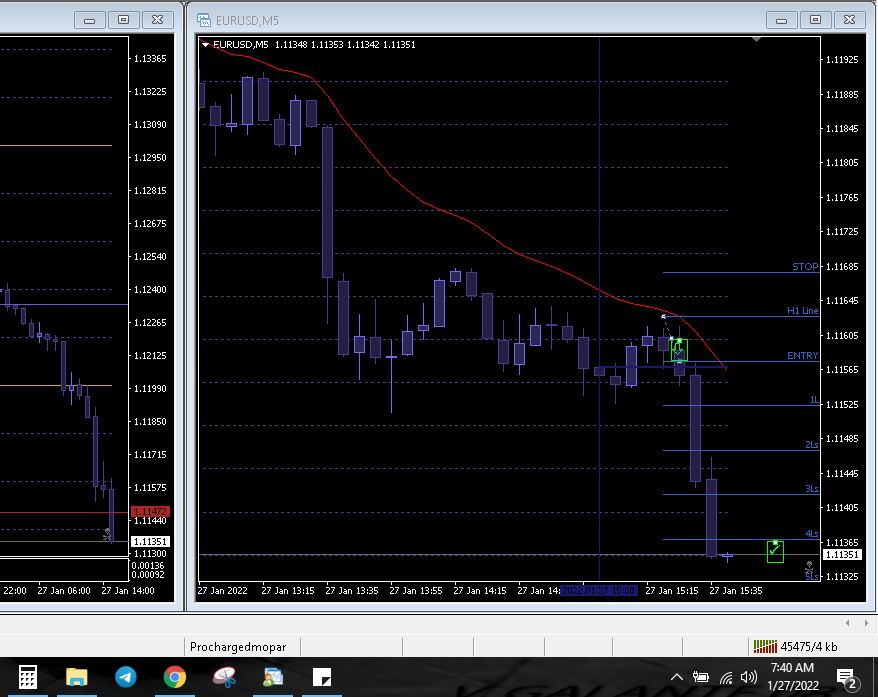Click the white 1.11351 price tag in left chart
Screen dimensions: 878x697
(x=150, y=541)
